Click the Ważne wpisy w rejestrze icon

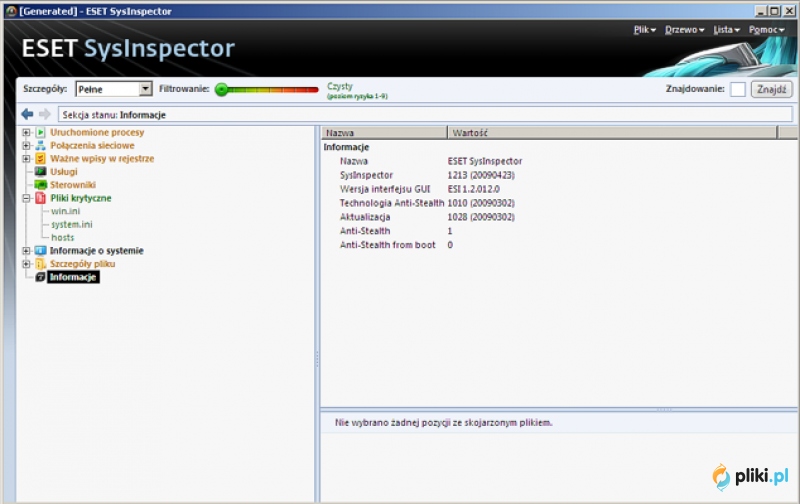click(x=40, y=159)
